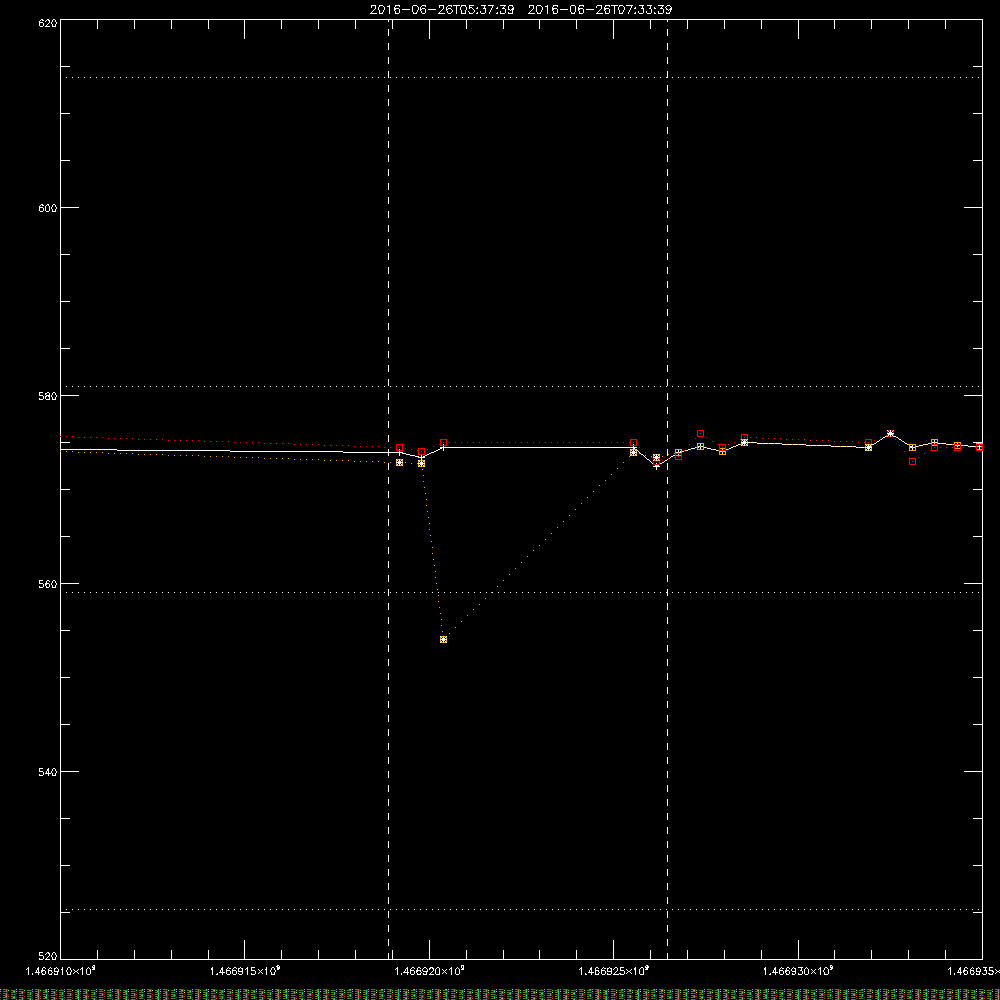Screen dimensions: 1000x1000
Task: Select the 580 y-axis label
Action: 48,396
